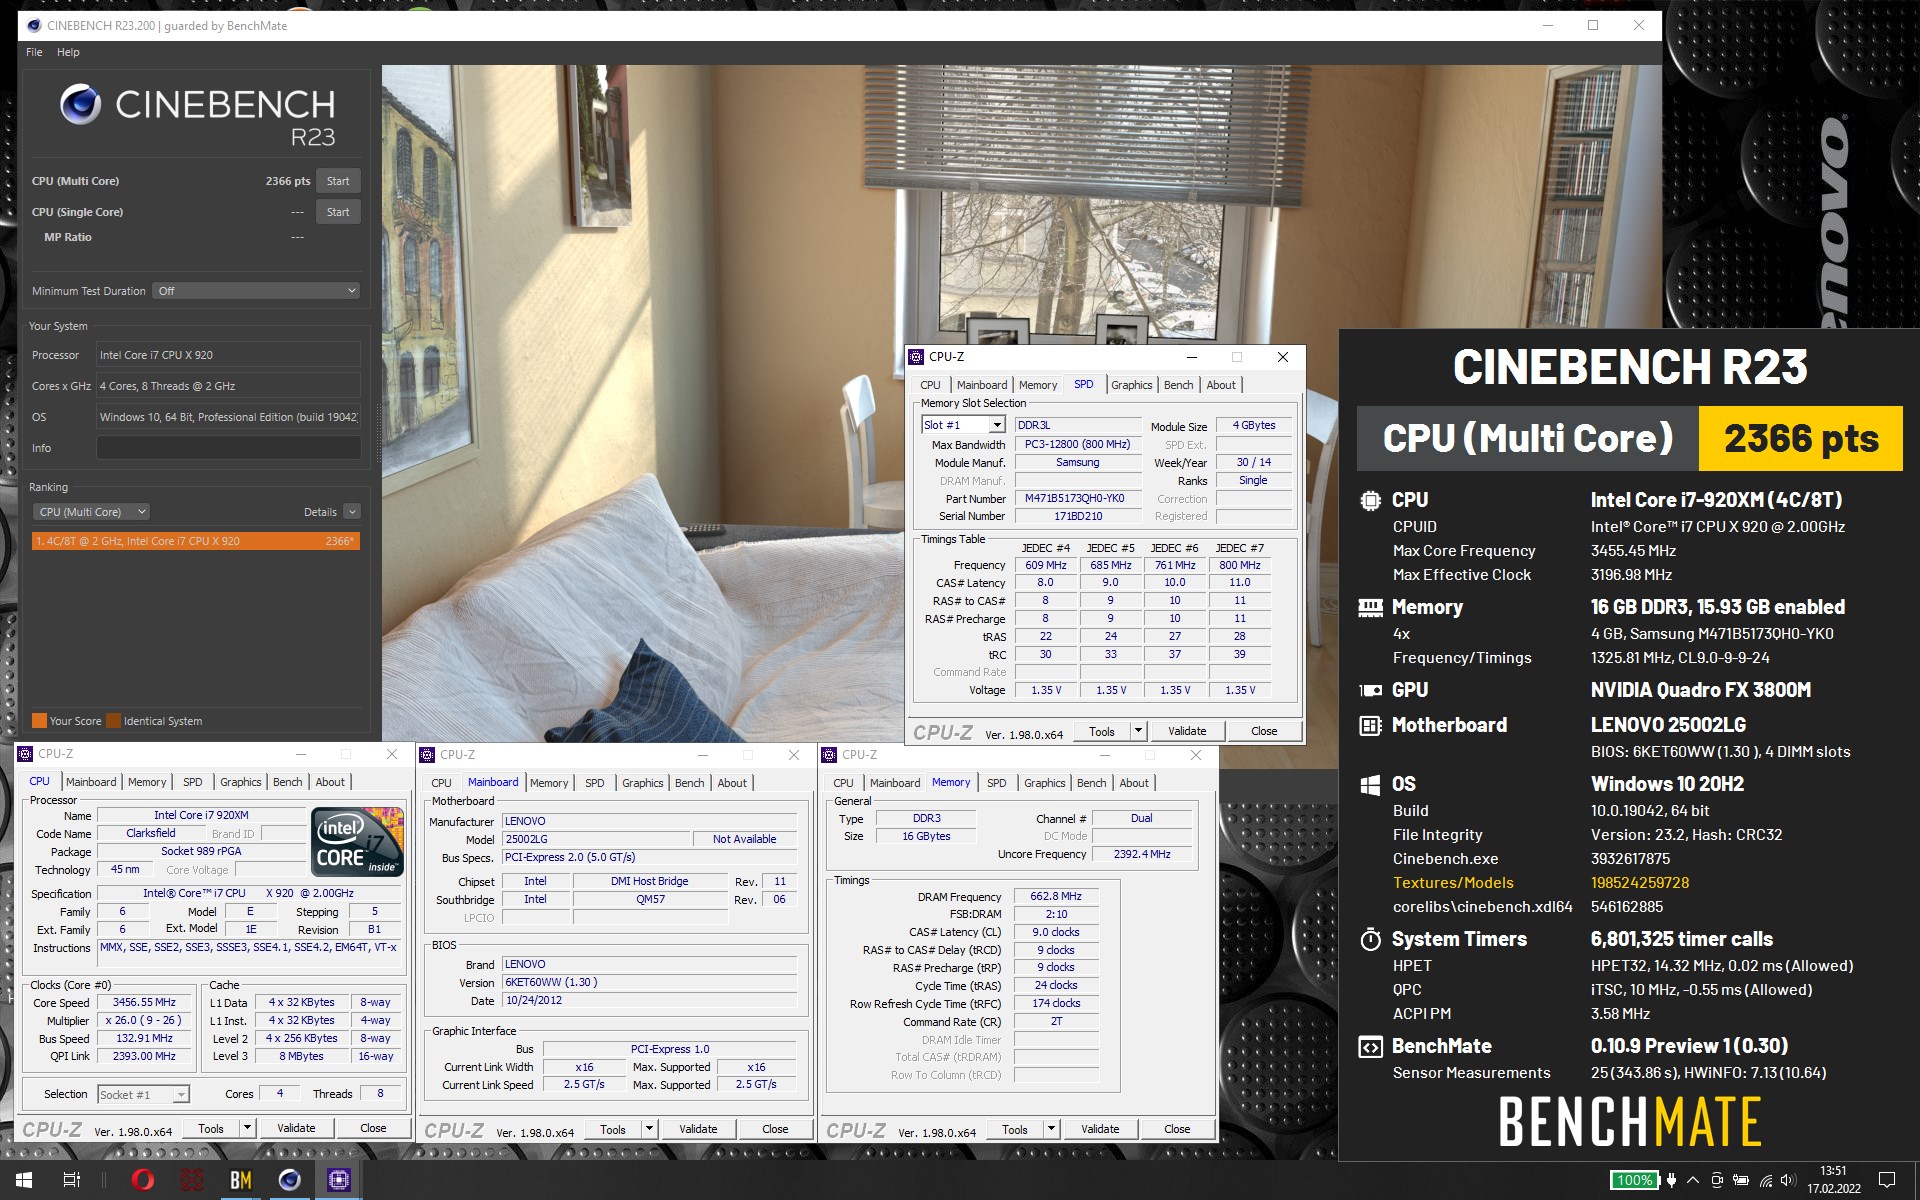Open Task View from the taskbar
The width and height of the screenshot is (1920, 1200).
pos(72,1180)
